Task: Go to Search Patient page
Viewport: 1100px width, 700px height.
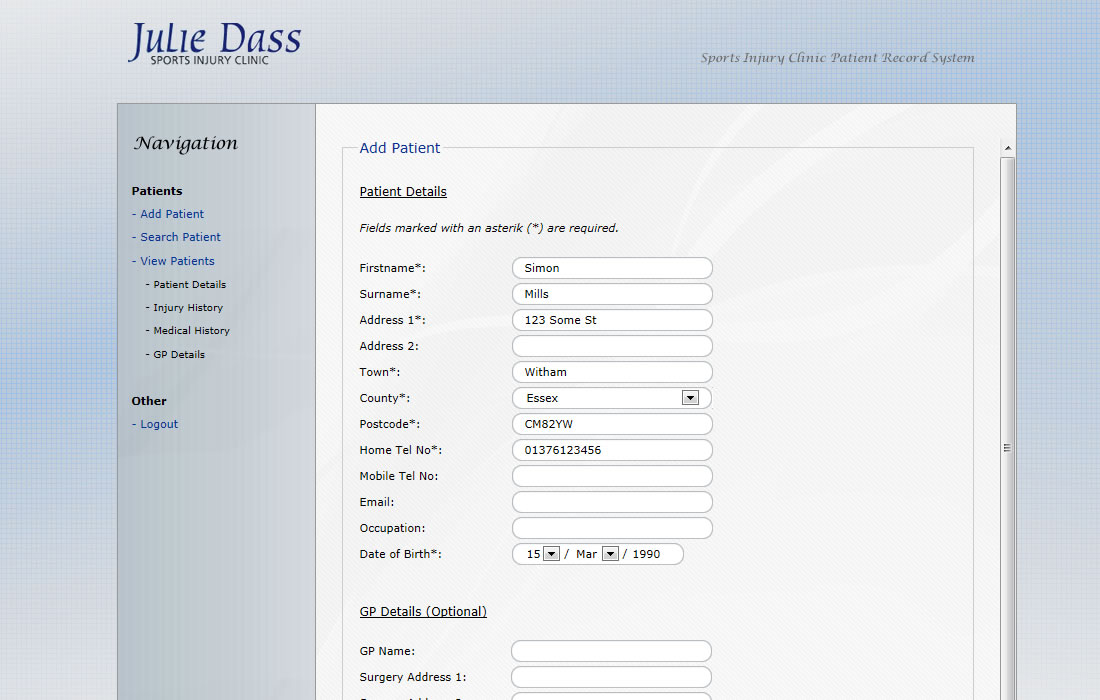Action: (x=180, y=237)
